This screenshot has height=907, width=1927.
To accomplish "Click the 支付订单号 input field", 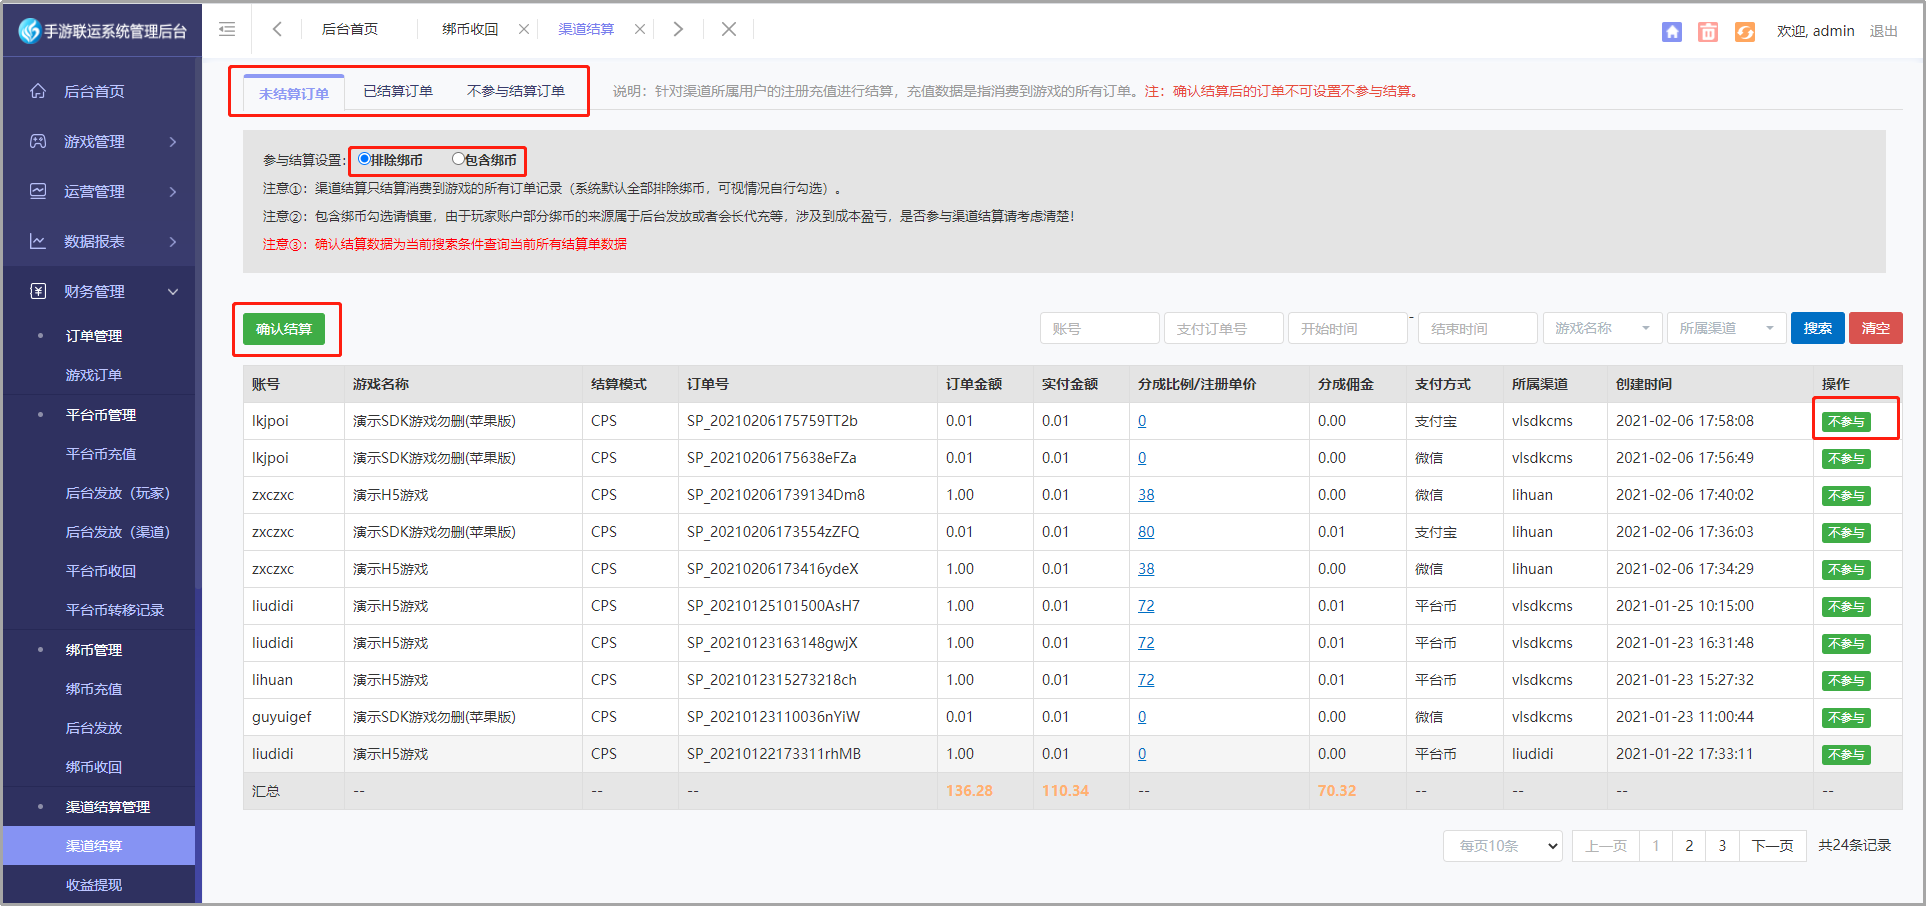I will tap(1224, 328).
